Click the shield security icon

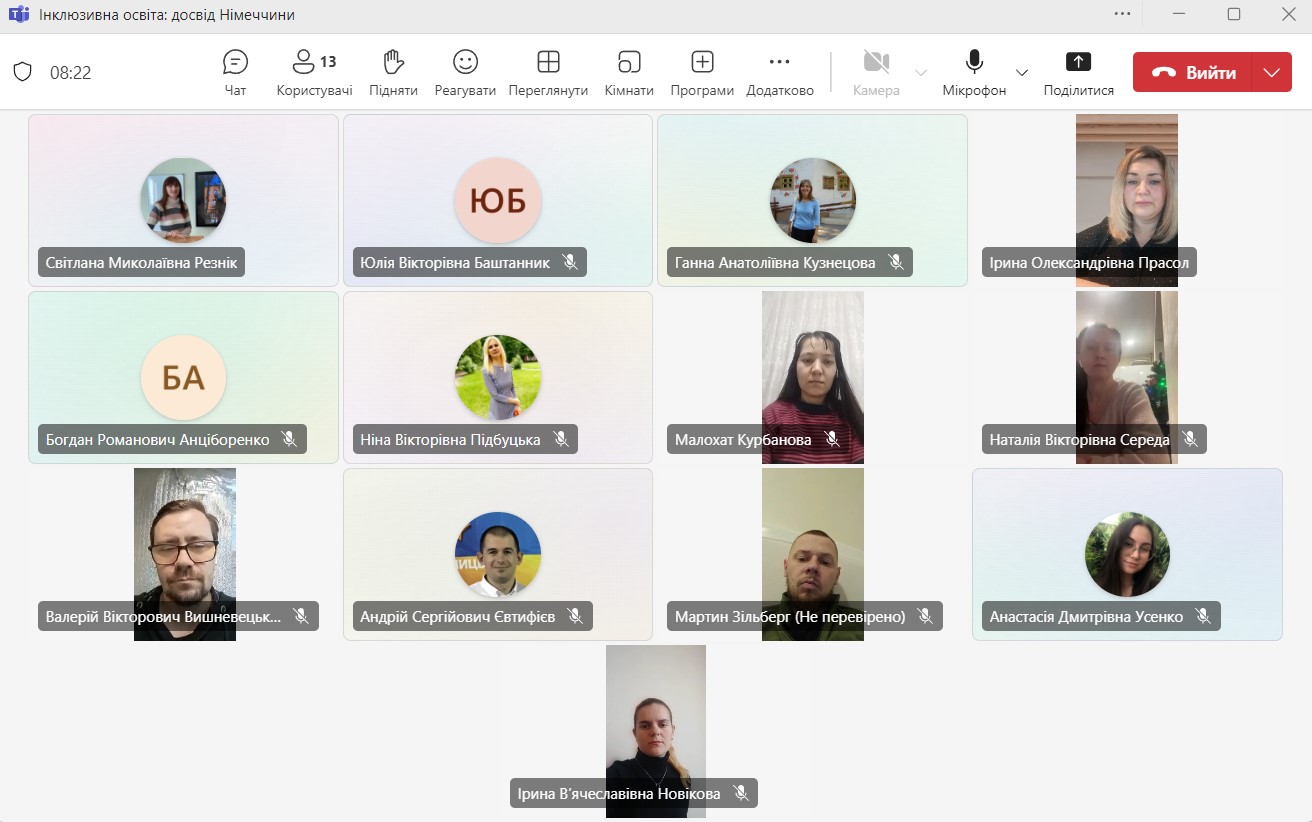click(x=22, y=72)
